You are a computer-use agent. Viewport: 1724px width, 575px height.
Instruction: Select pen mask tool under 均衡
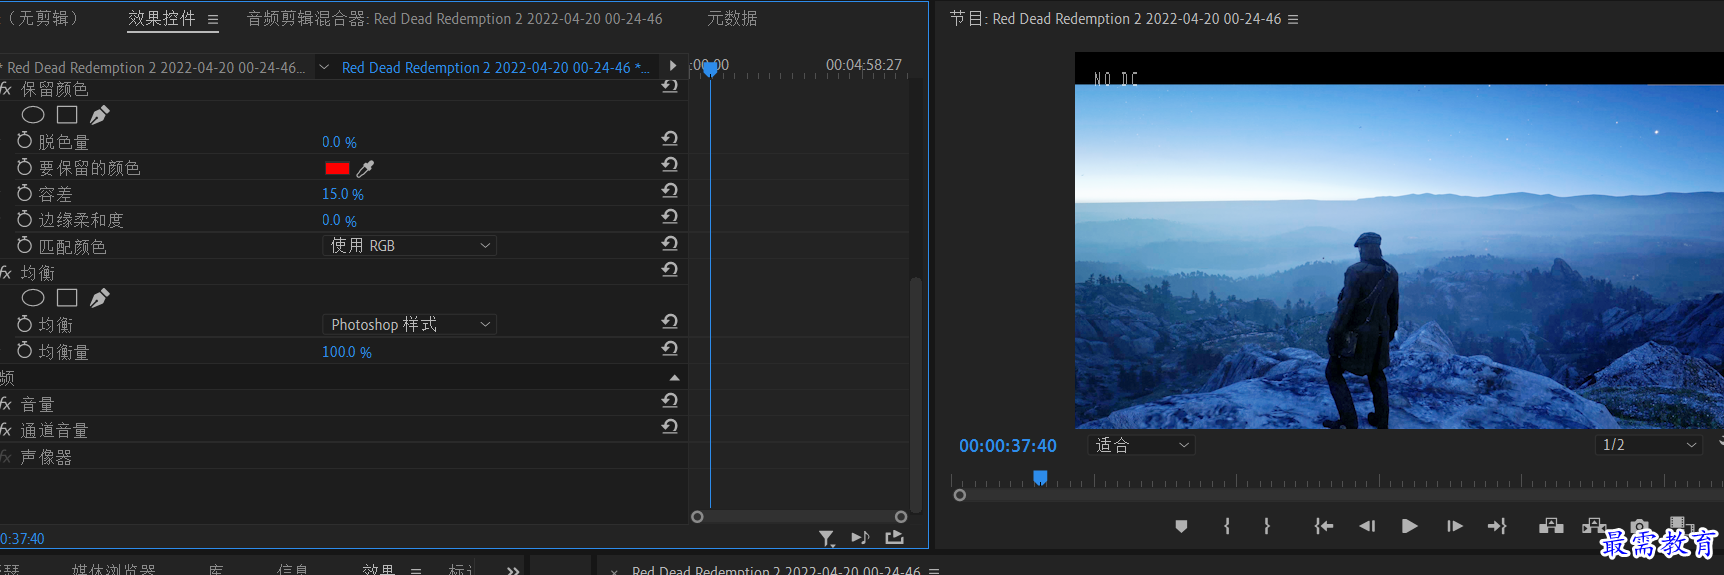pyautogui.click(x=99, y=298)
